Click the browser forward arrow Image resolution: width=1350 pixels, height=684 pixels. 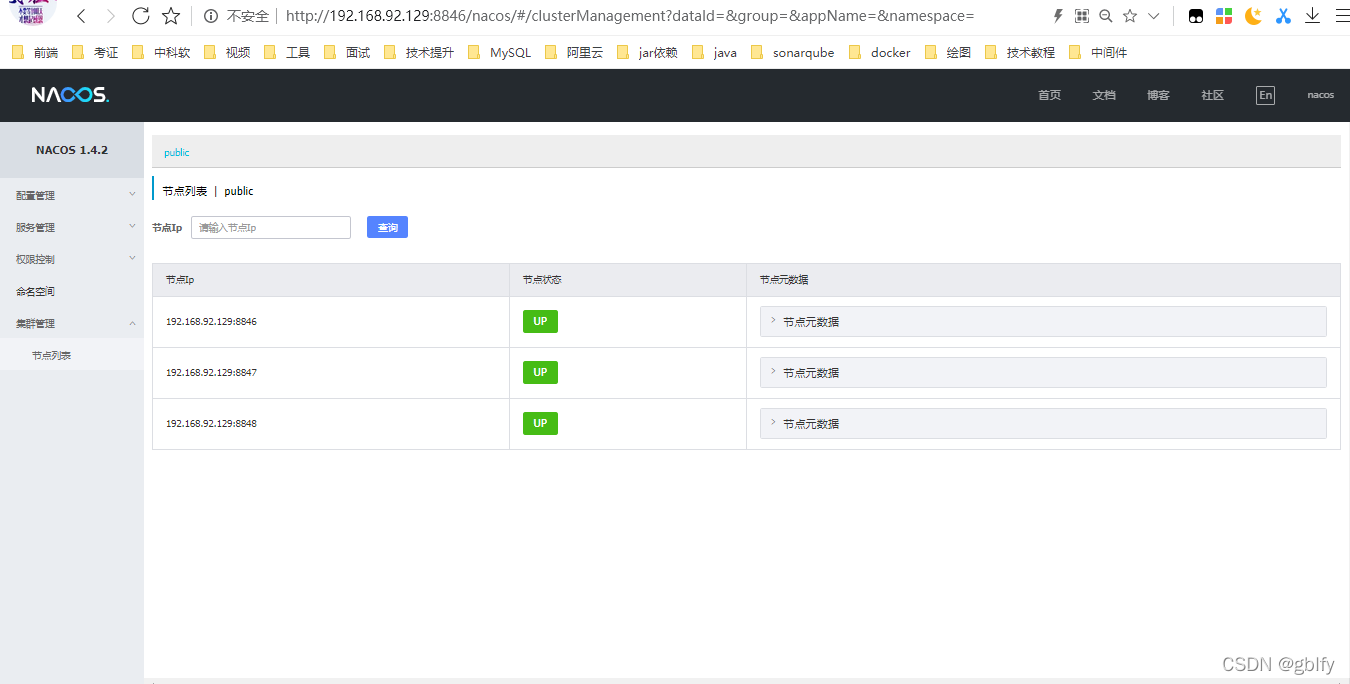111,16
